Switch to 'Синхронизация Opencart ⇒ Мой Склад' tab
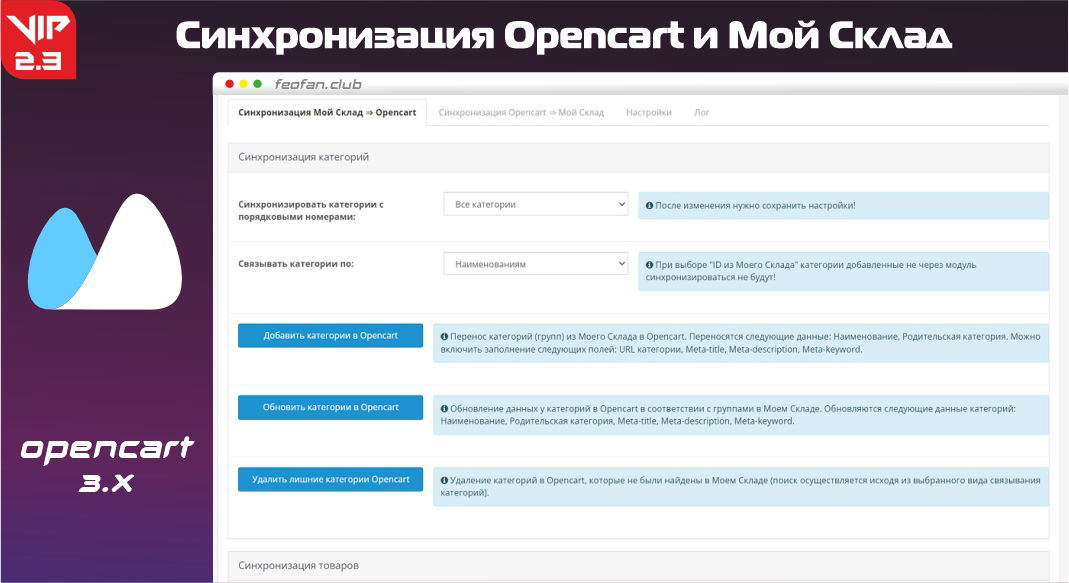 click(x=521, y=113)
